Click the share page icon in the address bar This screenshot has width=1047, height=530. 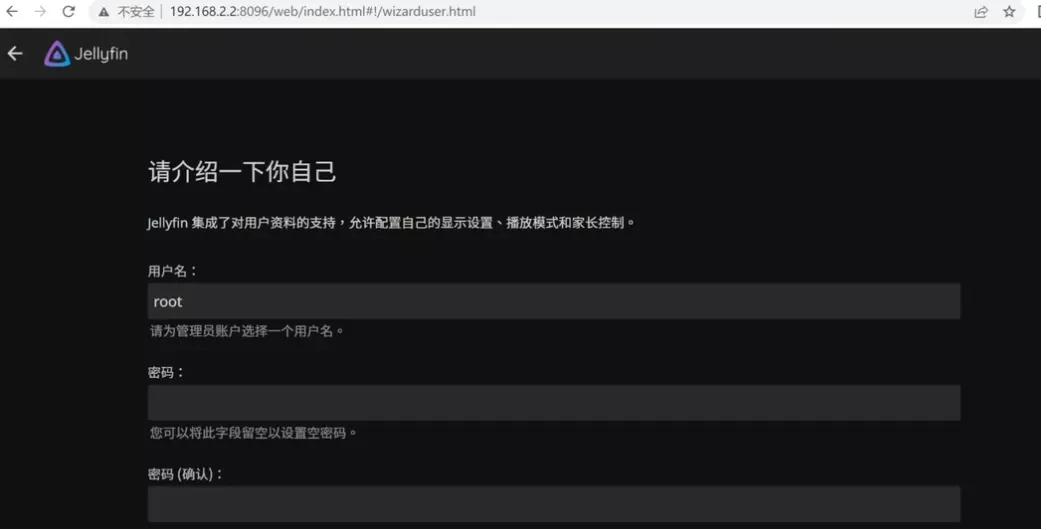point(980,12)
